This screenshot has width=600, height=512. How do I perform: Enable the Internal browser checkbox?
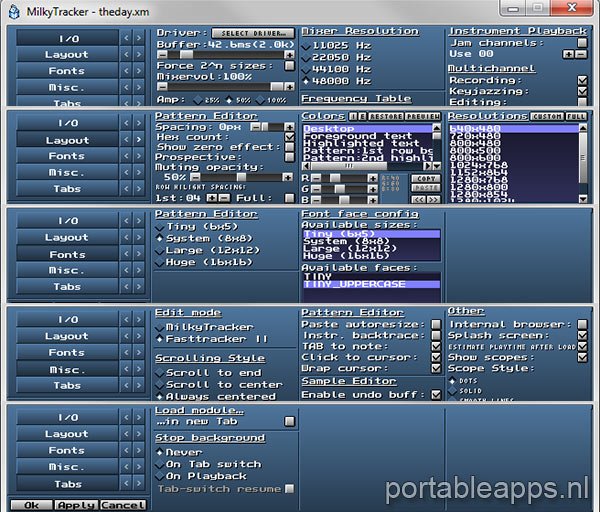582,324
